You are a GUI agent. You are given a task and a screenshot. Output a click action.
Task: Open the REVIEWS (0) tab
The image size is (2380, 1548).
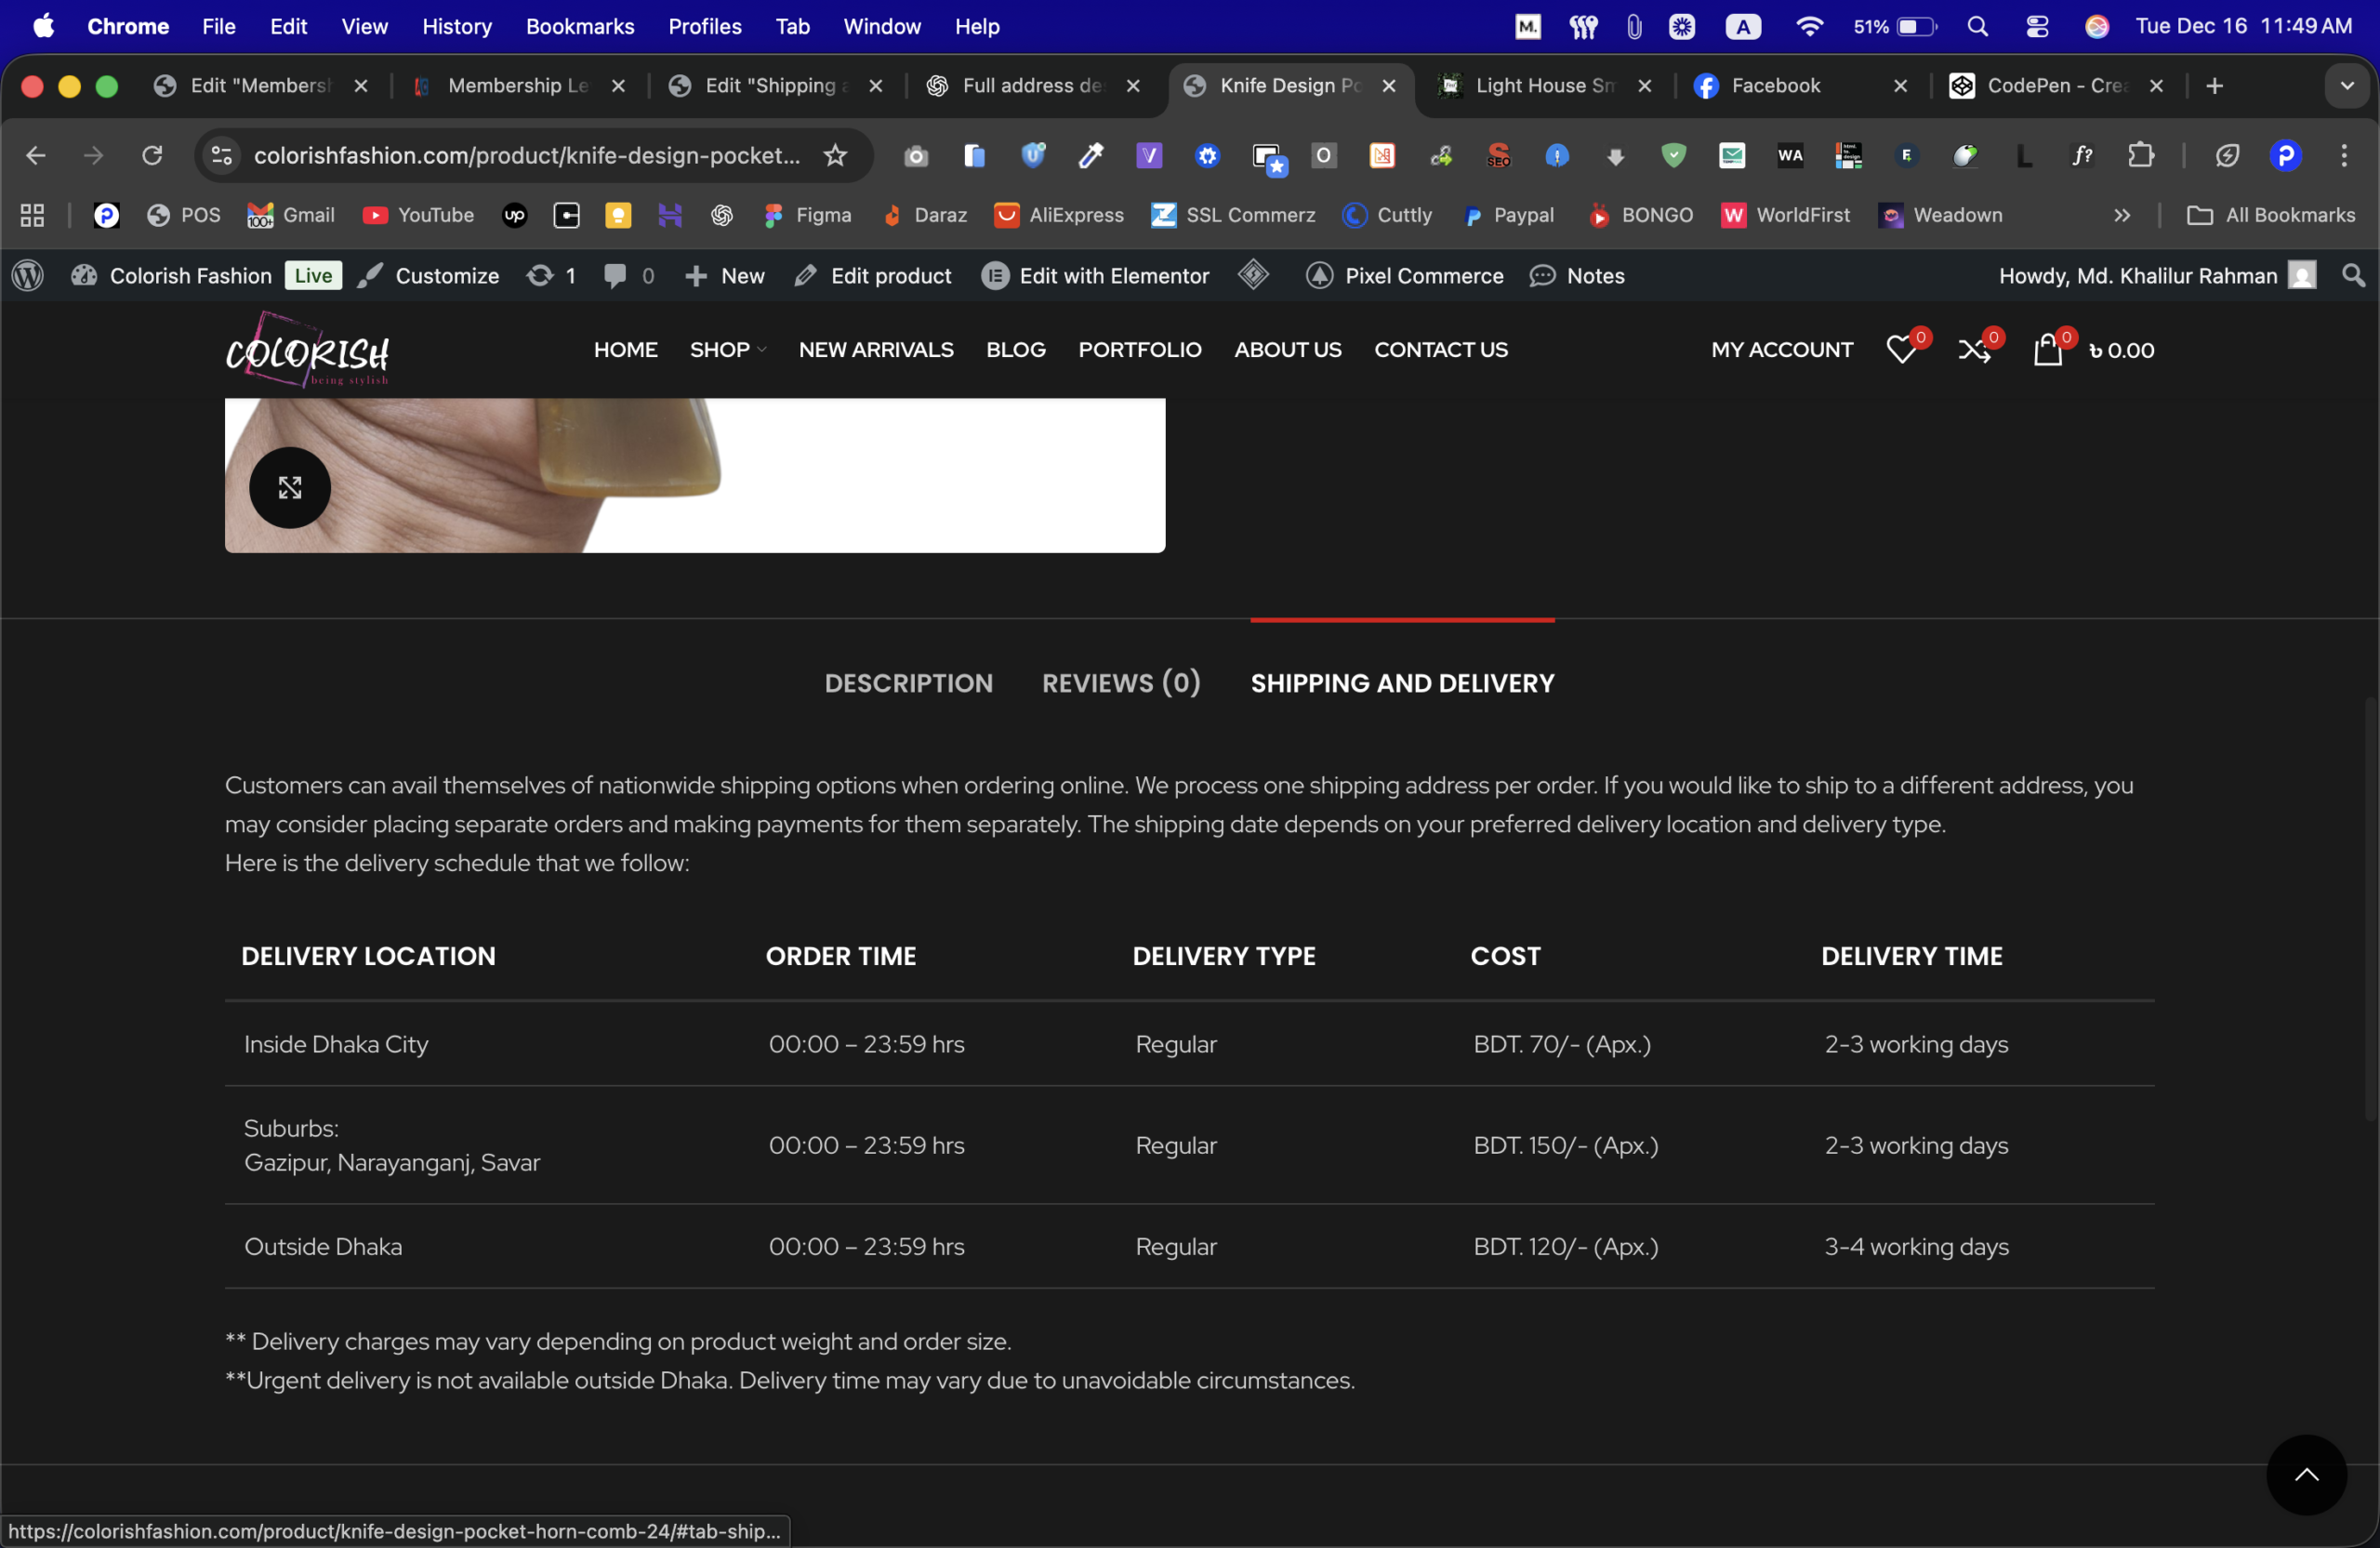pos(1120,683)
